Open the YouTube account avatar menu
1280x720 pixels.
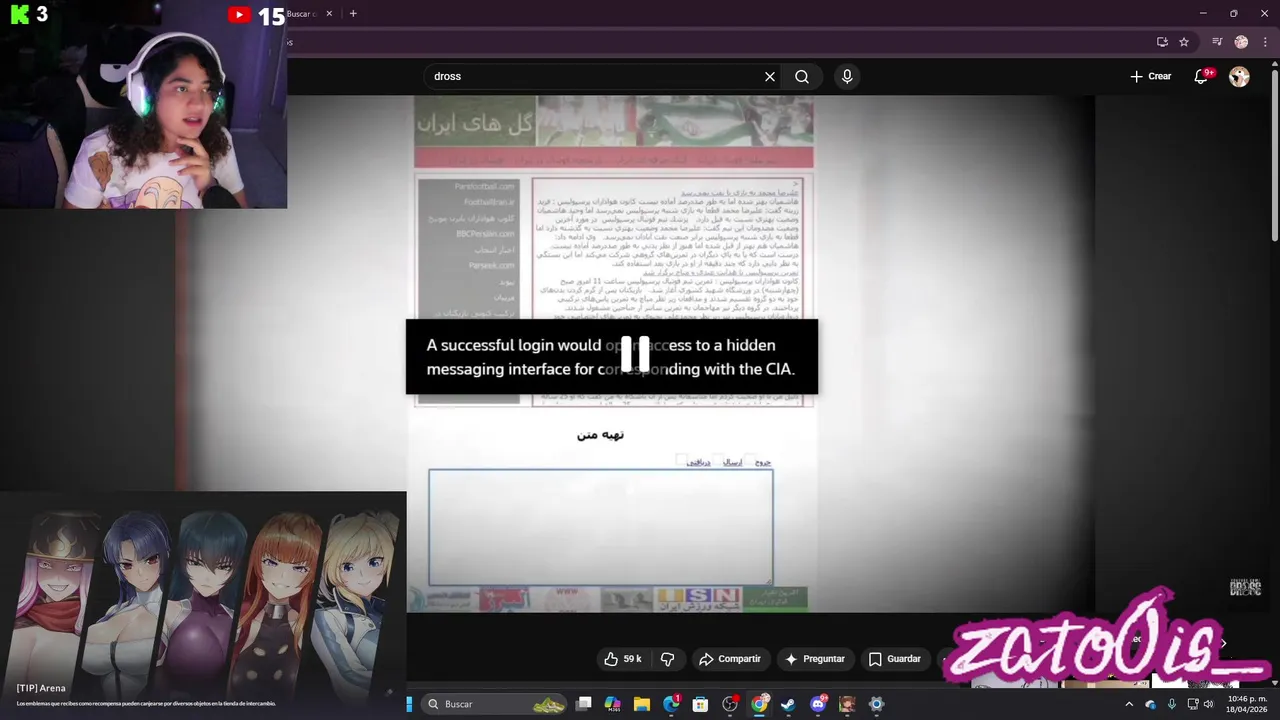(1239, 77)
